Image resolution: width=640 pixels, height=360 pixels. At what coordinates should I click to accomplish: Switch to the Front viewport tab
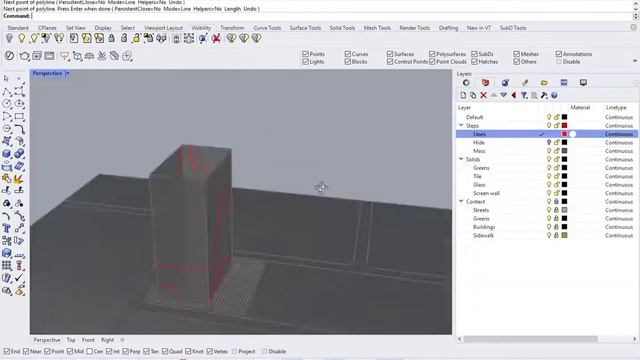pyautogui.click(x=88, y=340)
